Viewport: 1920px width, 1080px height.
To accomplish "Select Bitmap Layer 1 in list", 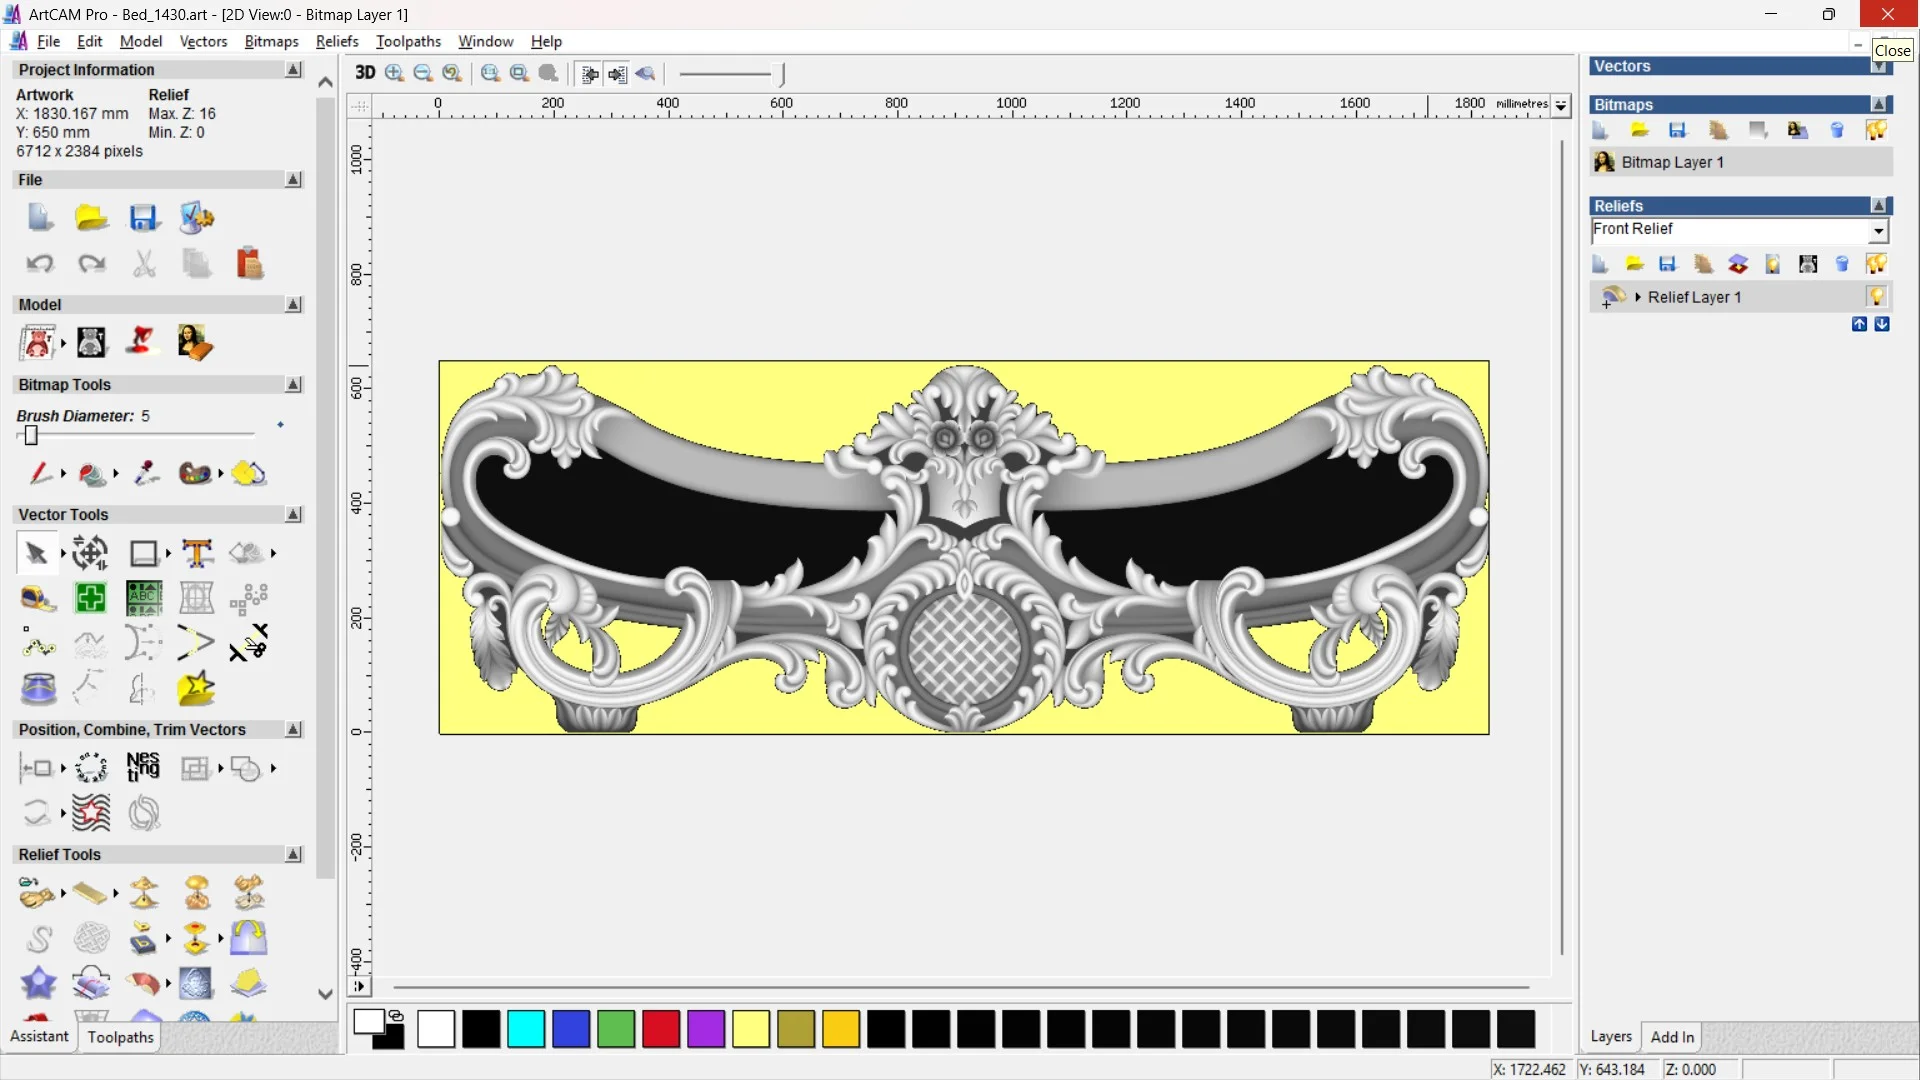I will (1672, 162).
